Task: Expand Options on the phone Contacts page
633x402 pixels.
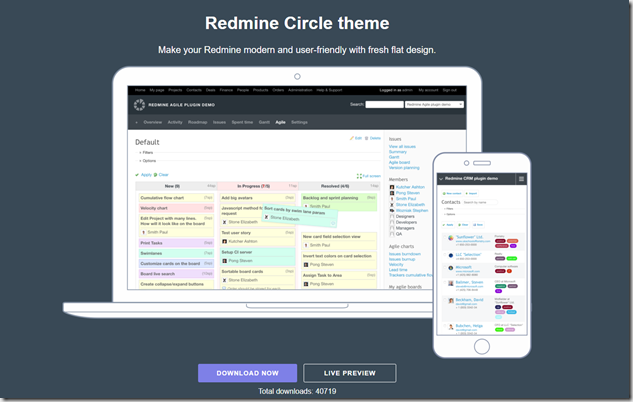Action: [x=449, y=214]
